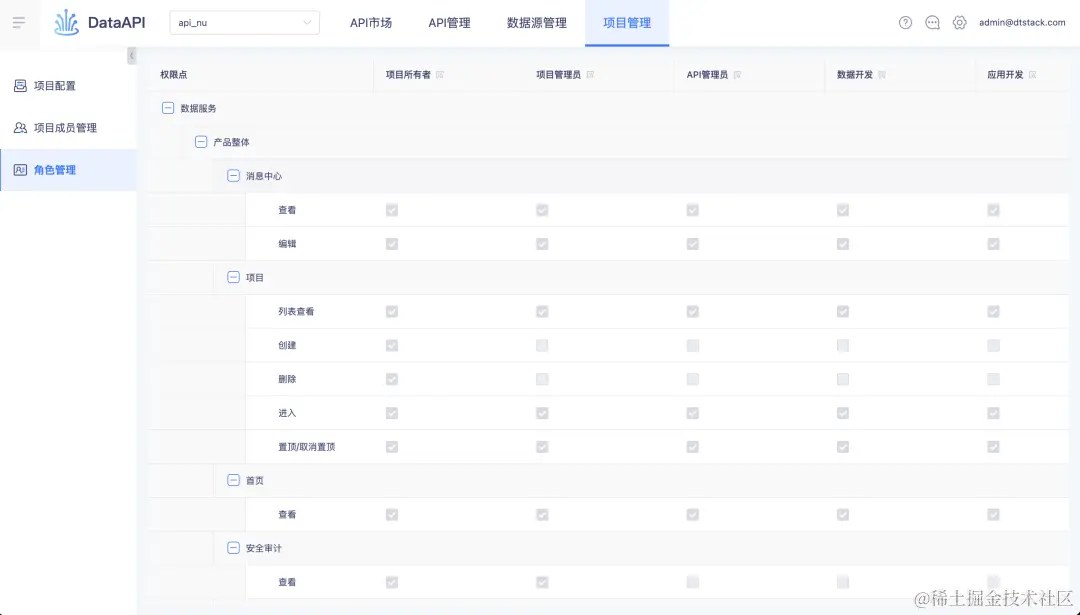Screen dimensions: 1080x615
Task: Click the message bubble icon near the avatar
Action: pos(932,21)
